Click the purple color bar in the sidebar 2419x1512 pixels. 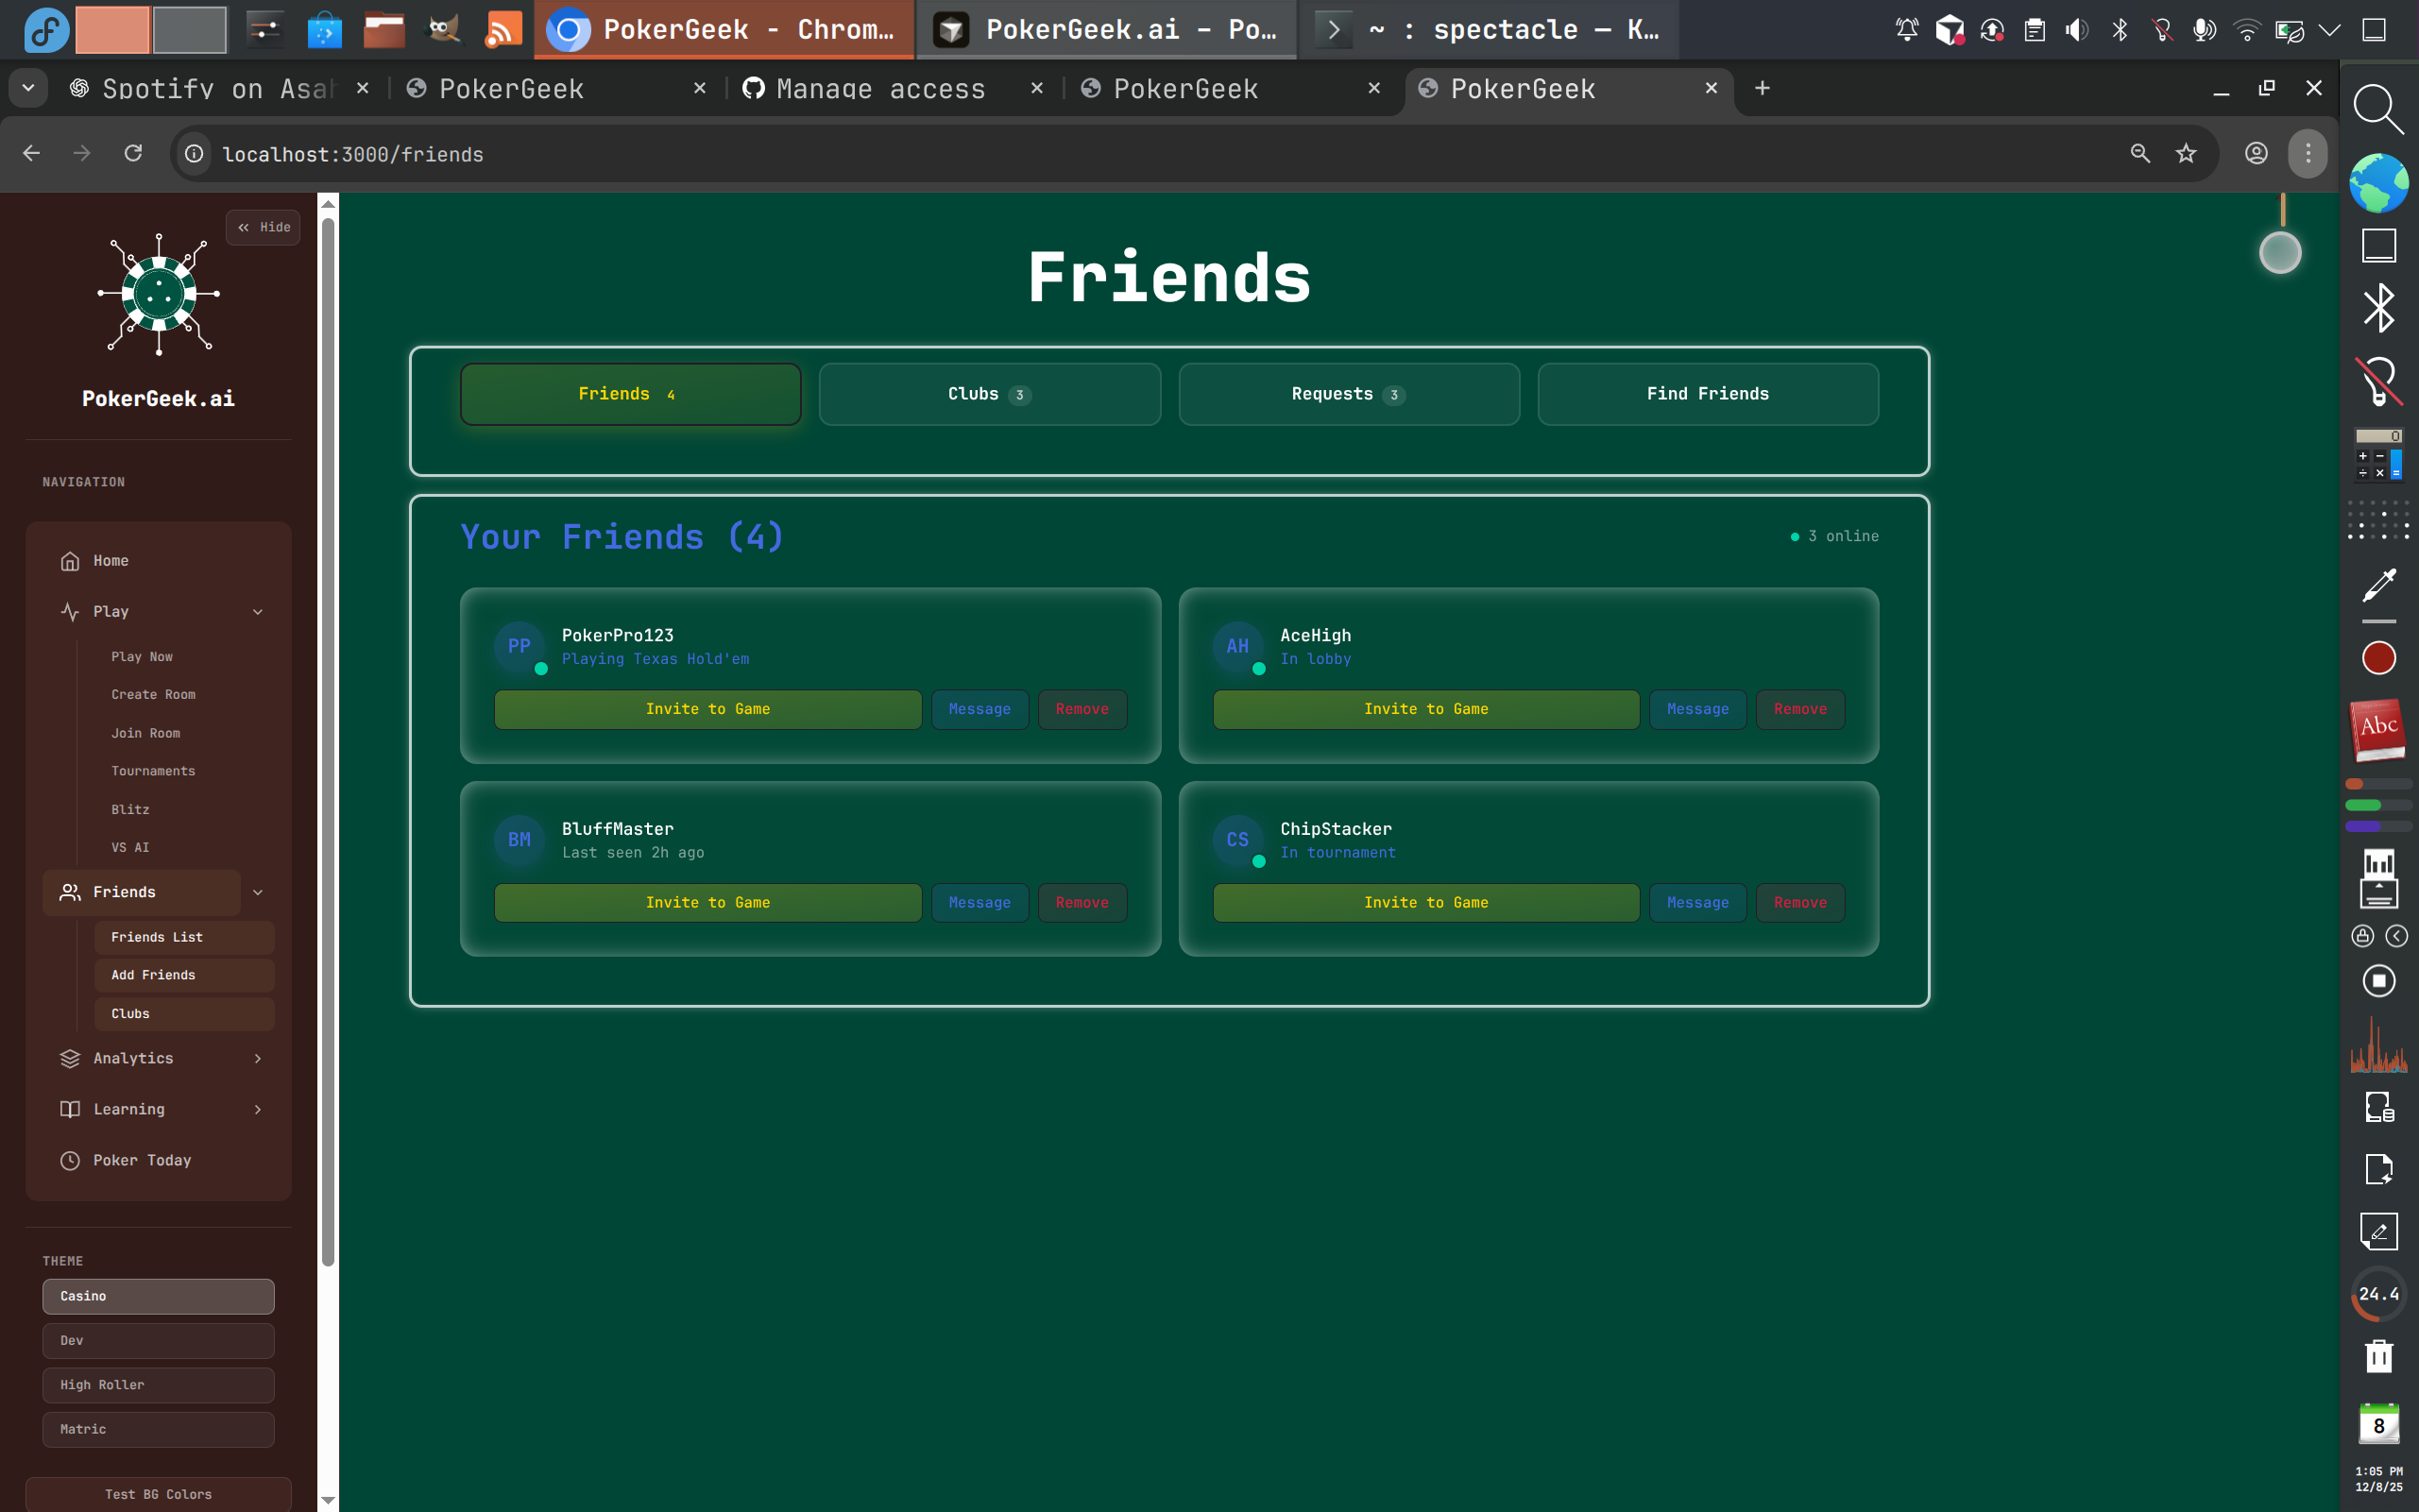[x=2377, y=826]
